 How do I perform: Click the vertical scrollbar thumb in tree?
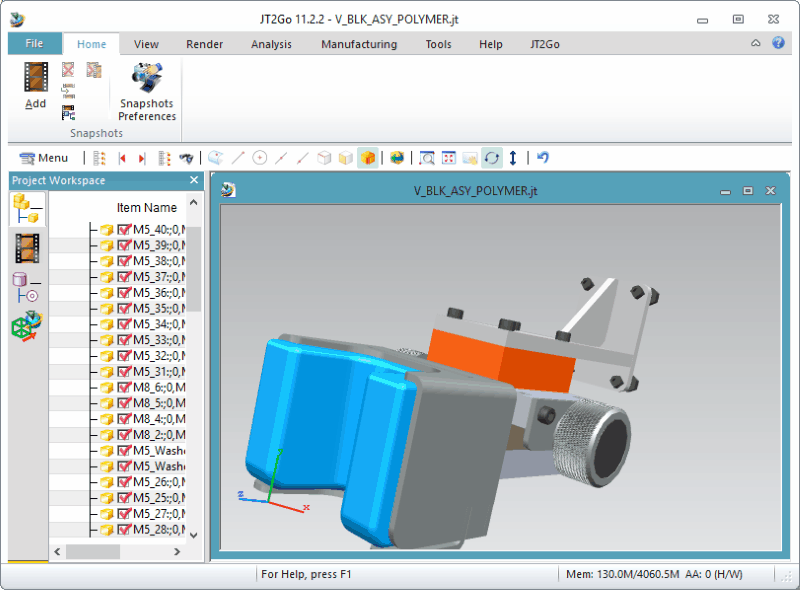(193, 269)
